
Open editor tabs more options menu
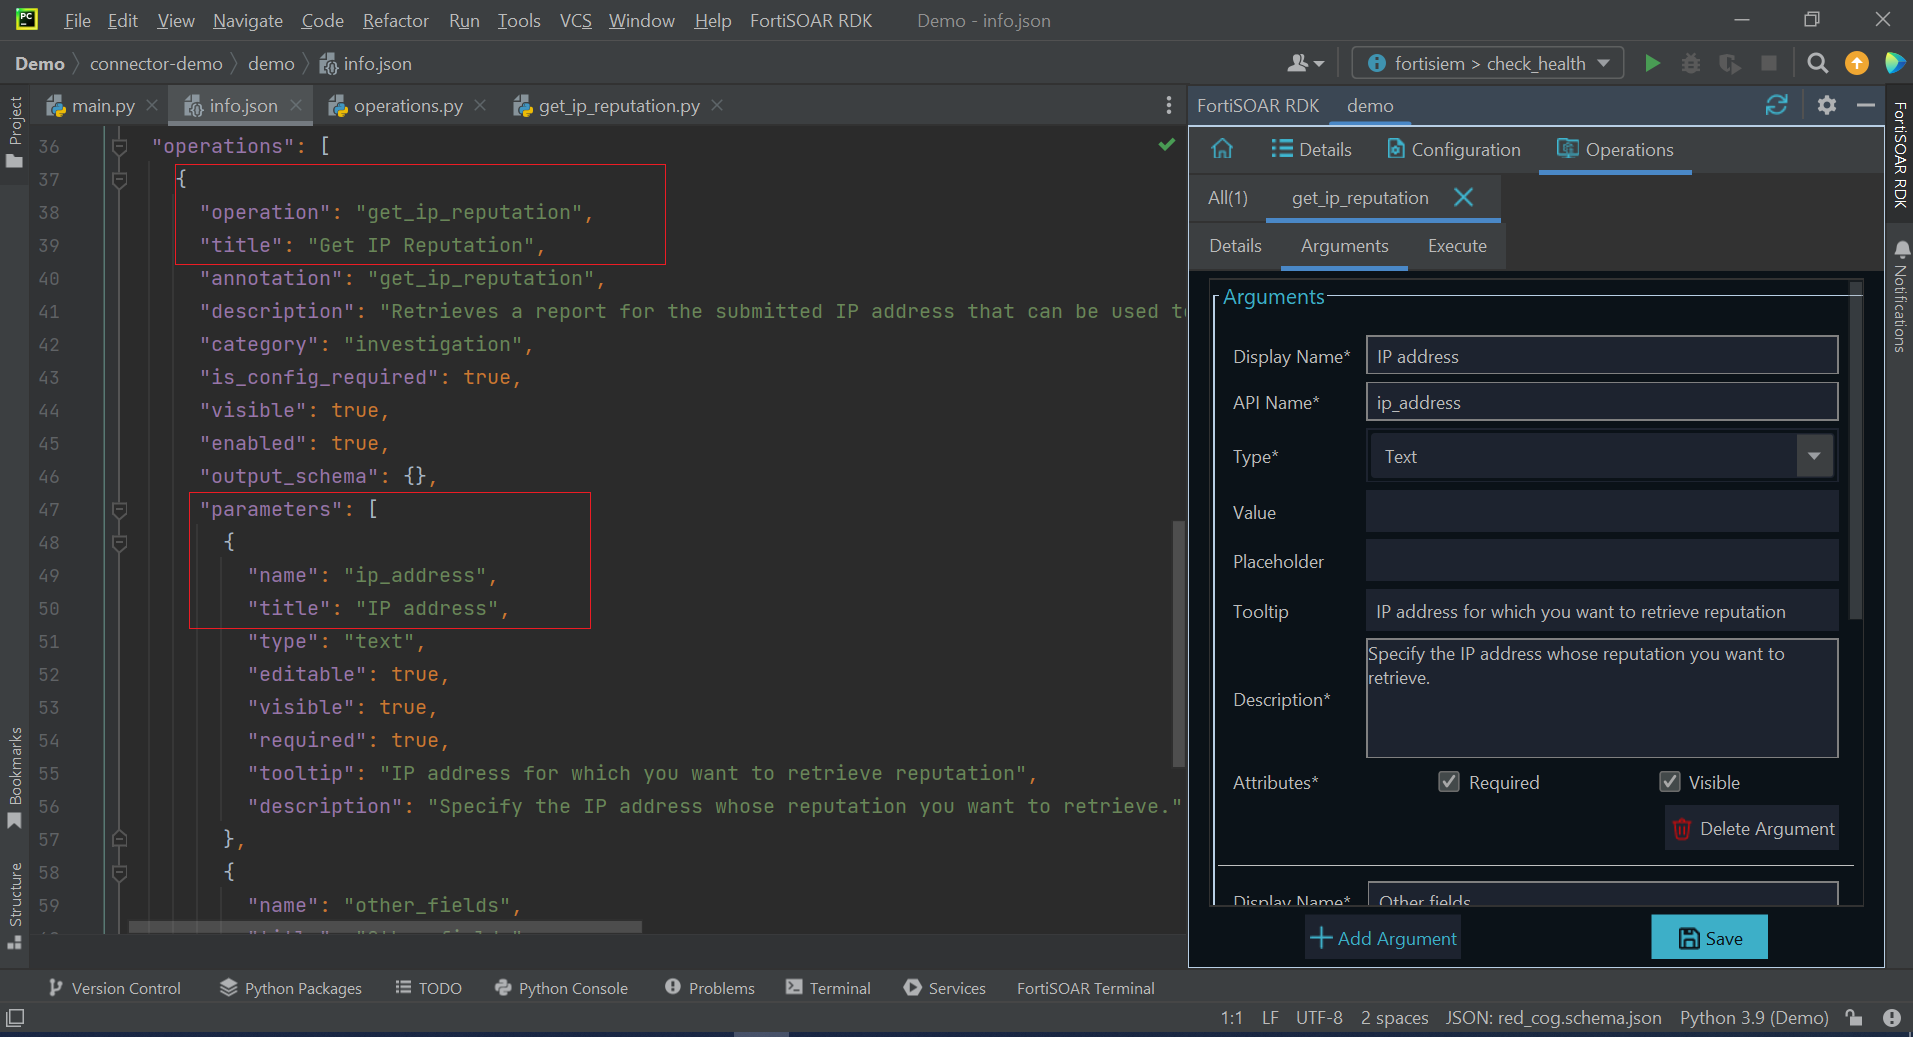point(1168,105)
